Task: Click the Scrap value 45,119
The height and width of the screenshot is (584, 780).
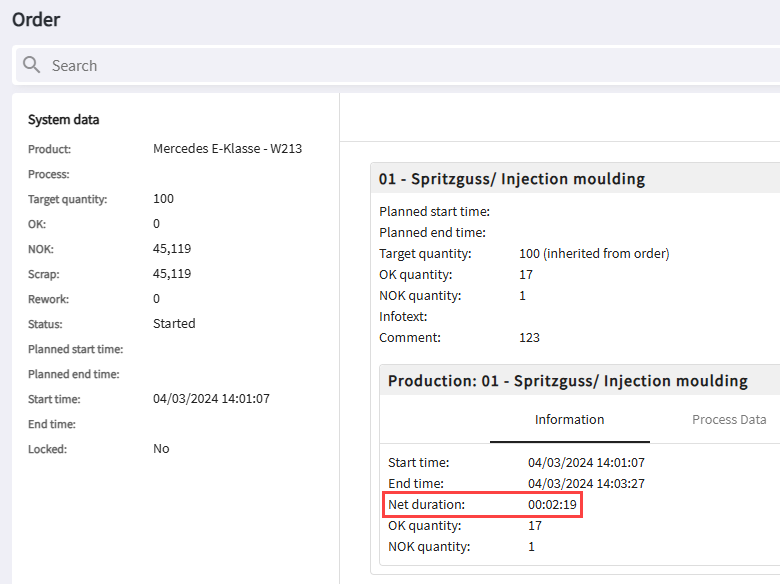Action: pyautogui.click(x=172, y=274)
